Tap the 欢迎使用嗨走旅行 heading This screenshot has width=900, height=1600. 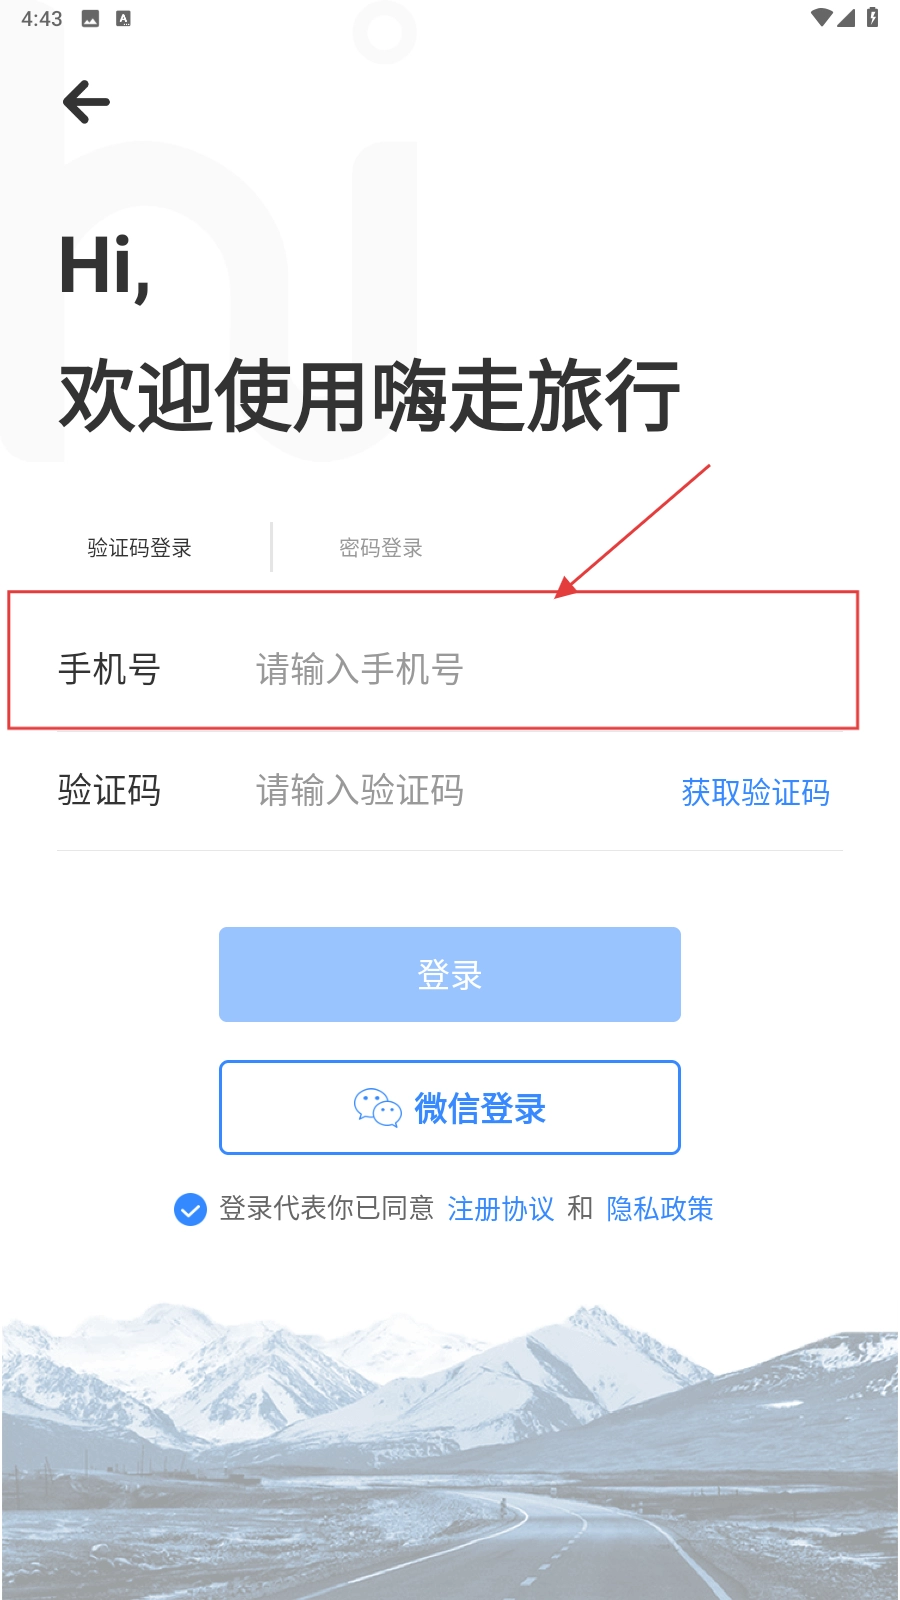click(x=370, y=397)
